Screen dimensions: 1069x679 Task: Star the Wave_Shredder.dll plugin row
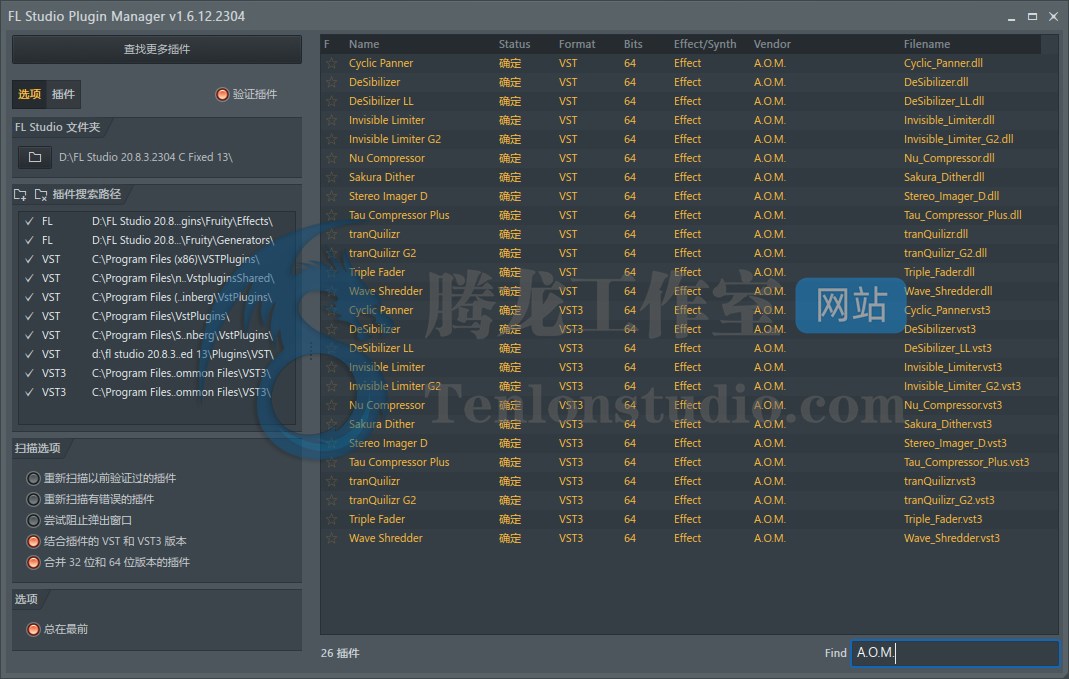(x=331, y=291)
